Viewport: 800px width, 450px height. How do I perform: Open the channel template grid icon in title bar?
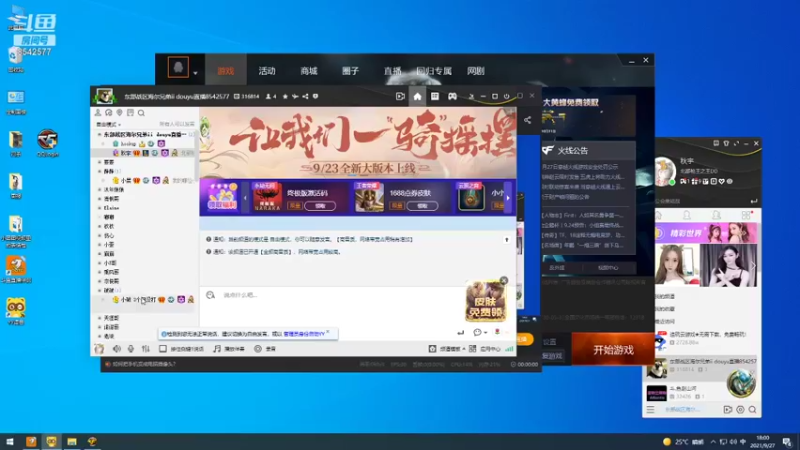point(435,96)
